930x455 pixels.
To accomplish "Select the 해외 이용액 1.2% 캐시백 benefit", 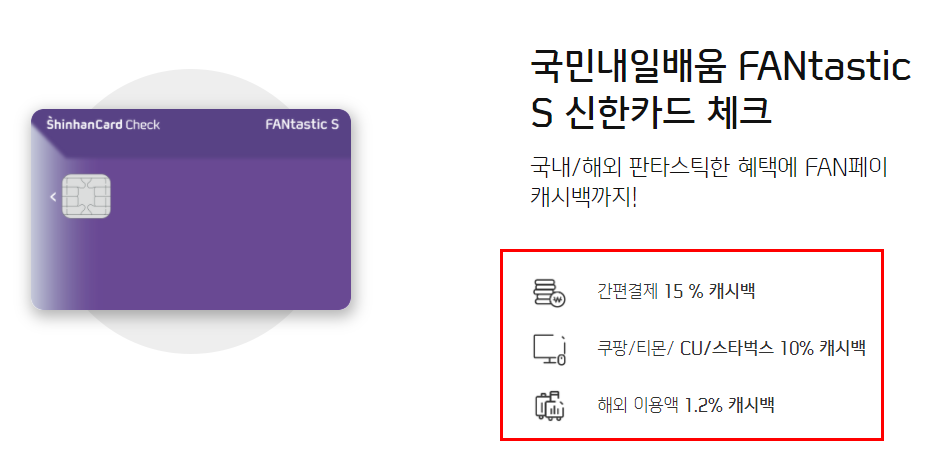I will (x=686, y=405).
